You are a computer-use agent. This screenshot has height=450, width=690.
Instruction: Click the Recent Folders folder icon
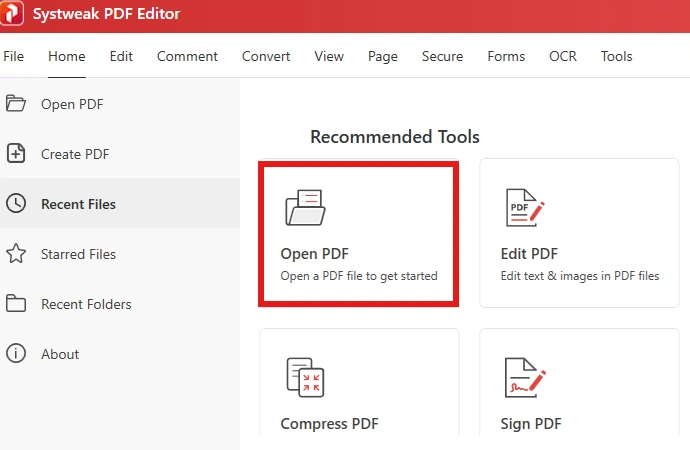(16, 304)
